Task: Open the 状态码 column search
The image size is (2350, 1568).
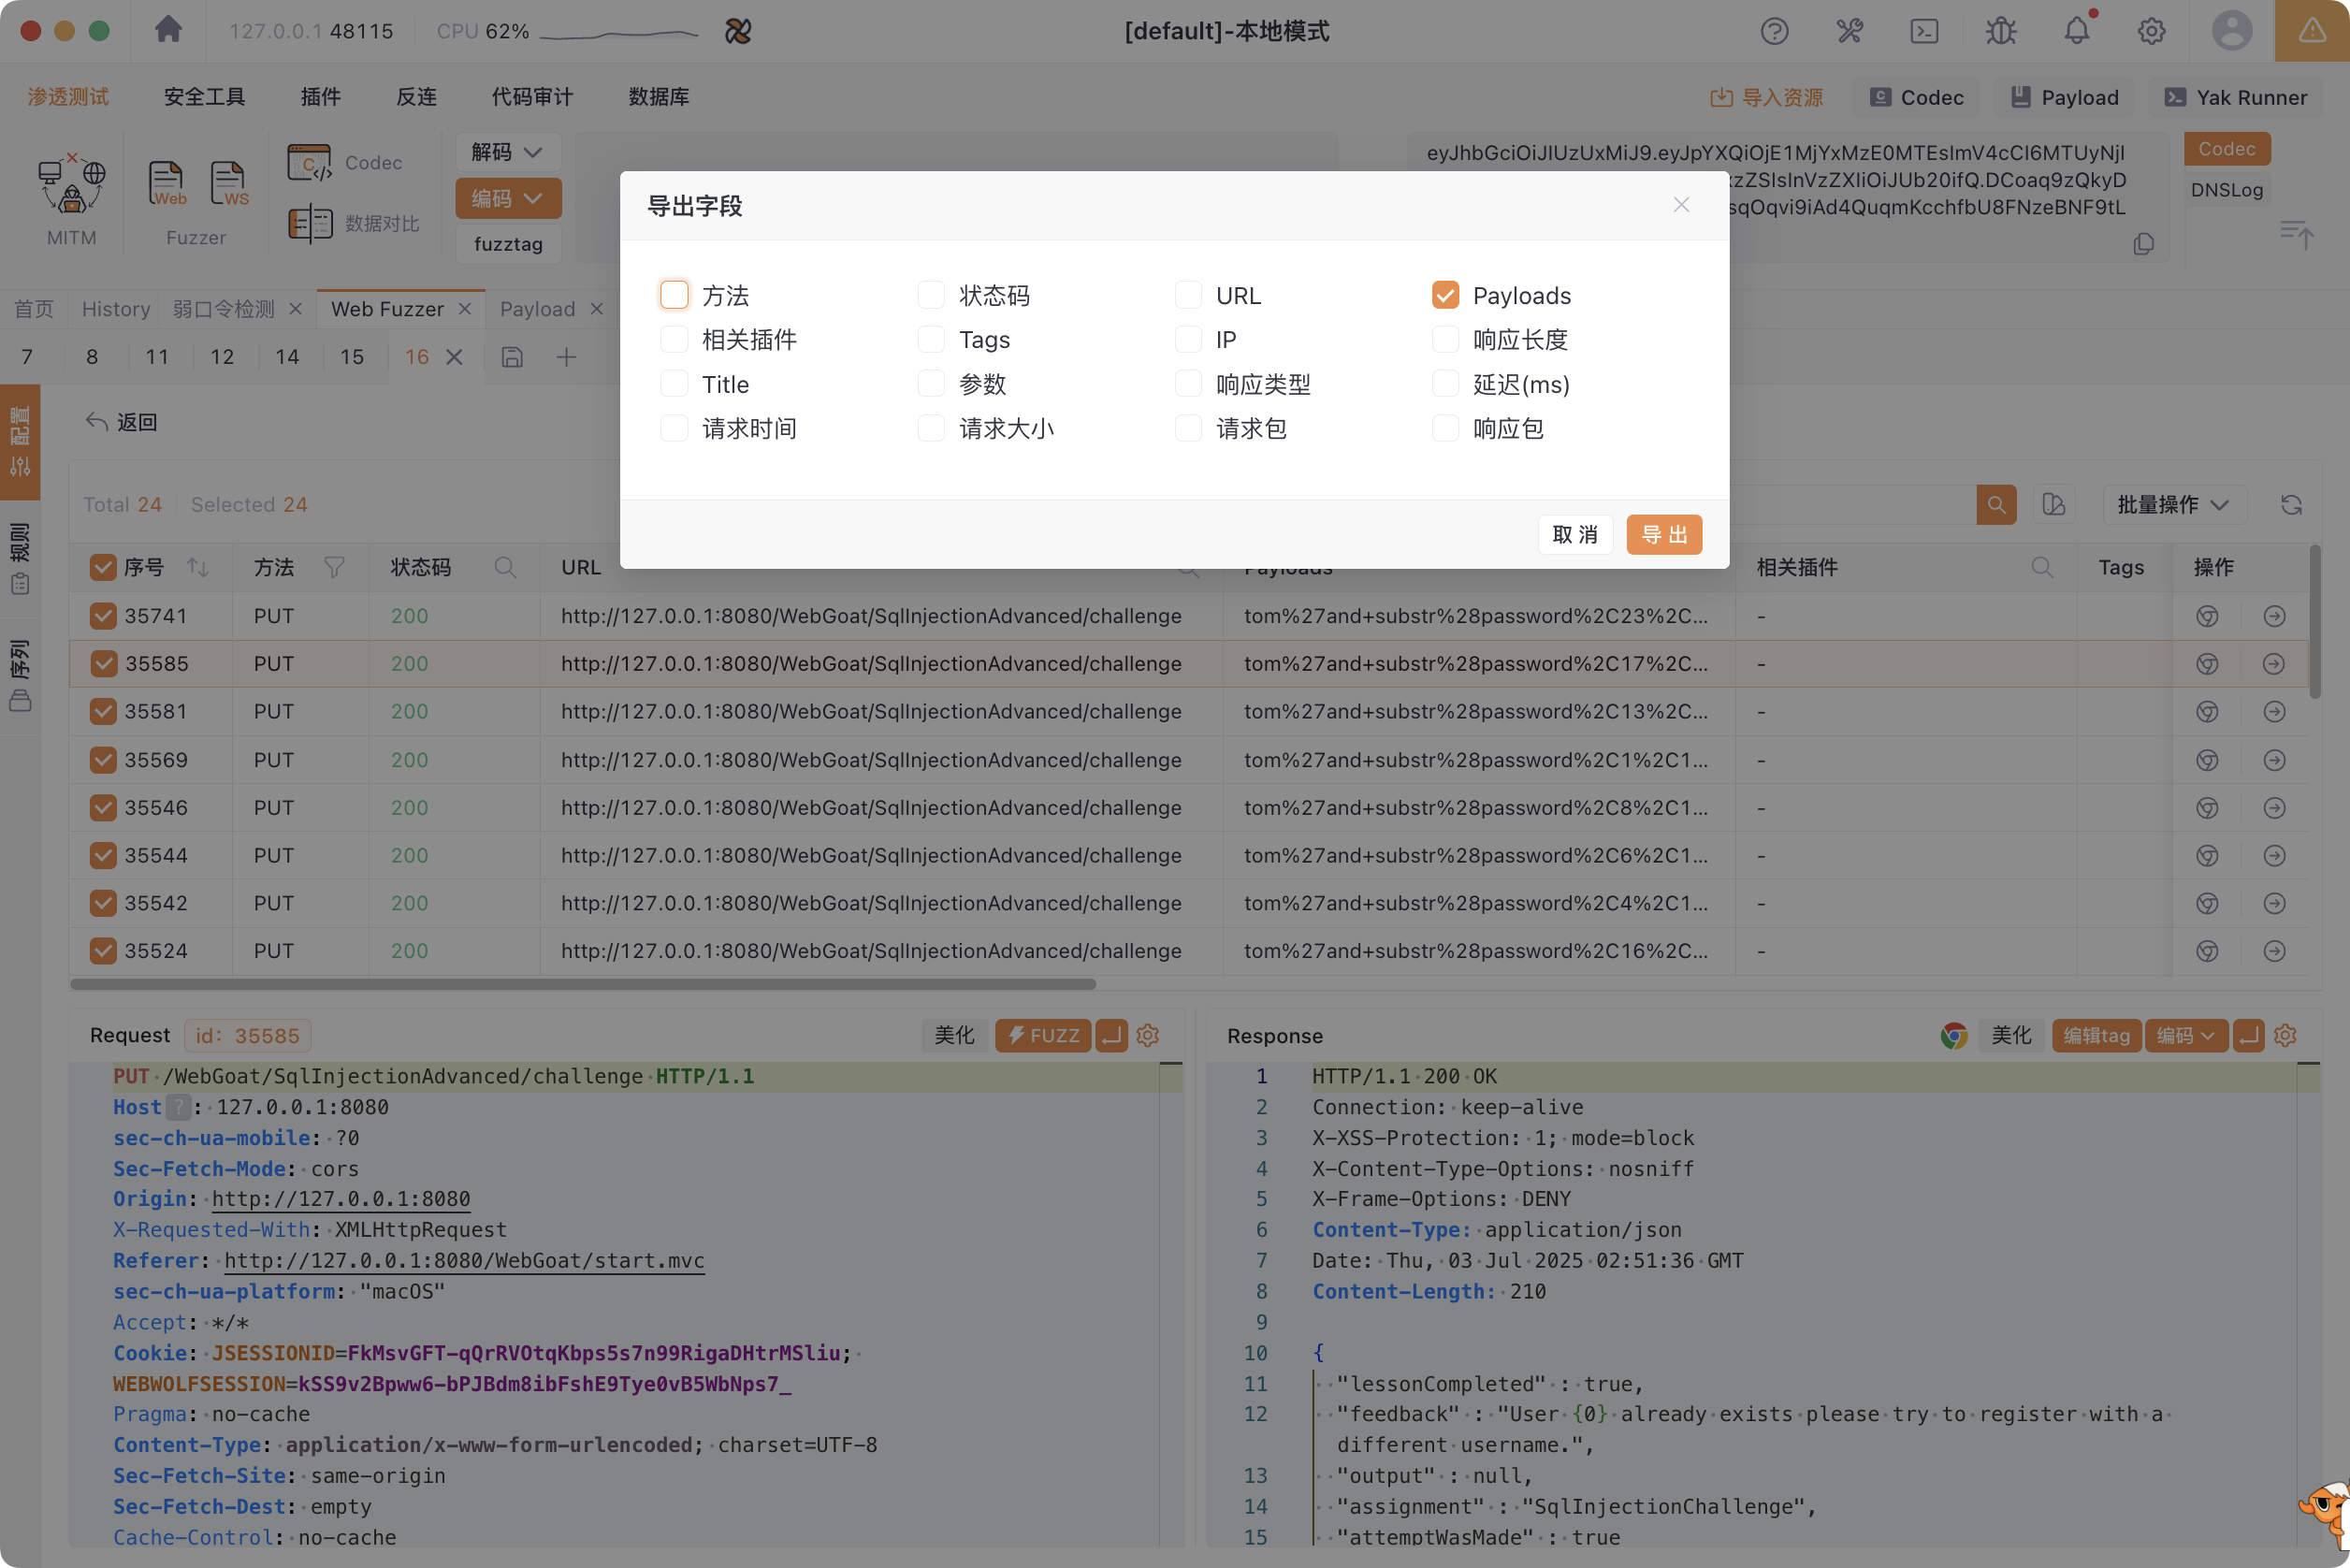Action: tap(505, 568)
